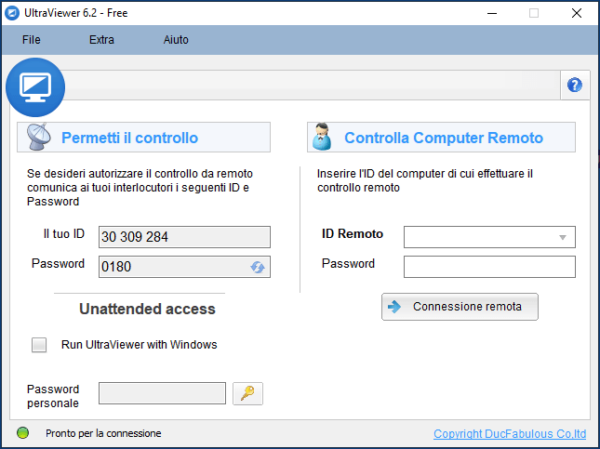Close the UltraViewer window

[x=576, y=13]
